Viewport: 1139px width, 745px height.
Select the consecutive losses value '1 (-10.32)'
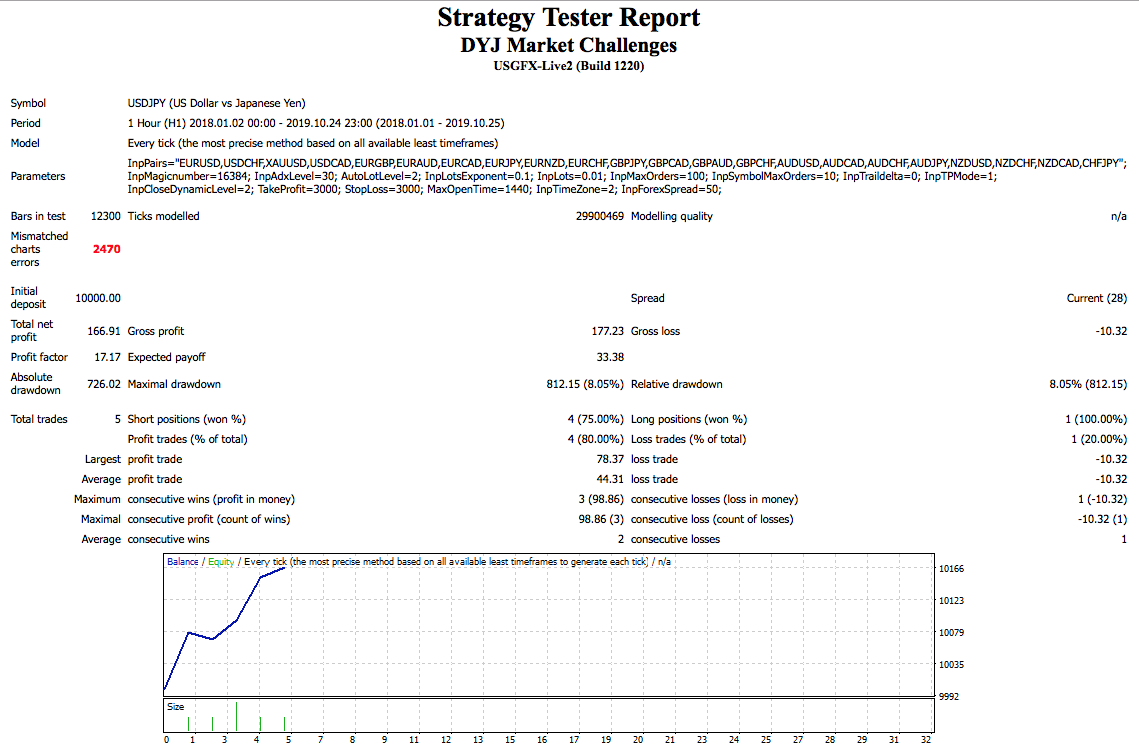click(1103, 500)
